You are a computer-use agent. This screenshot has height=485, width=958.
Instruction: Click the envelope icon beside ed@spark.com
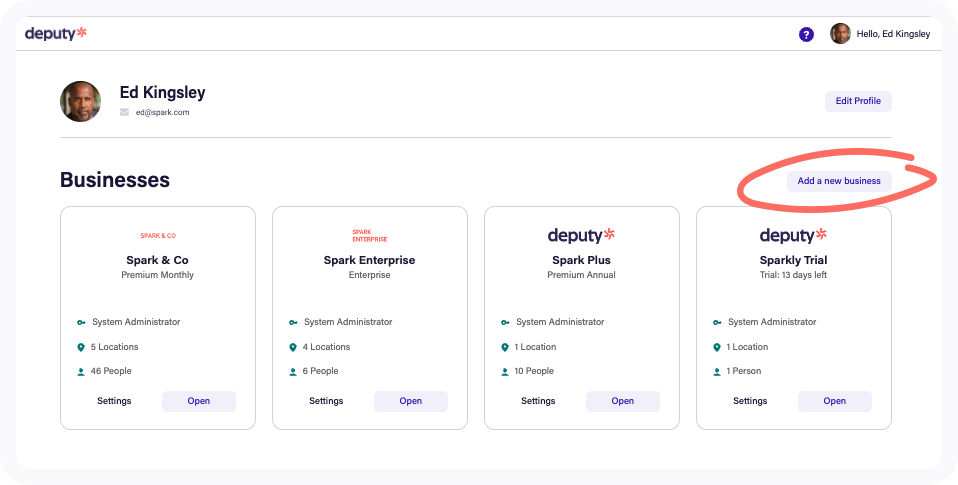pyautogui.click(x=125, y=112)
